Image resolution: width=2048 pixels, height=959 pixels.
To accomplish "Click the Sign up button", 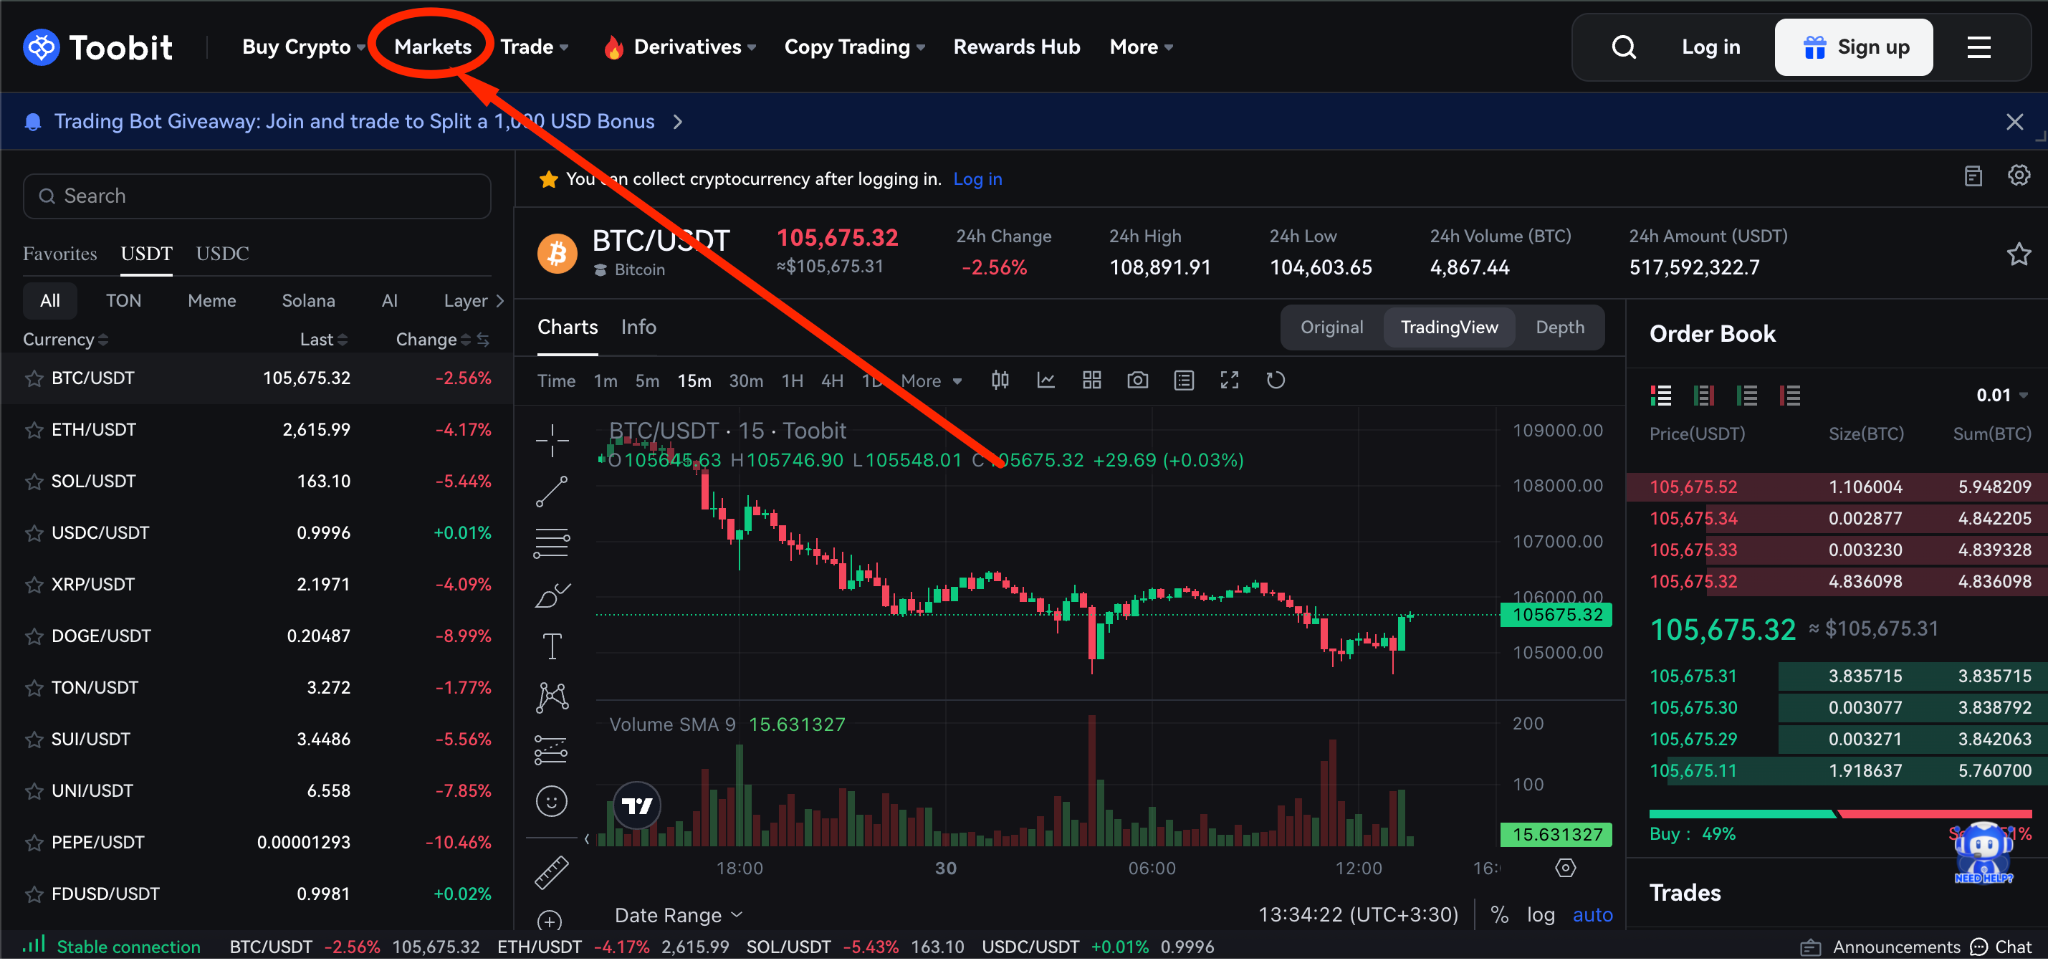I will (1853, 47).
